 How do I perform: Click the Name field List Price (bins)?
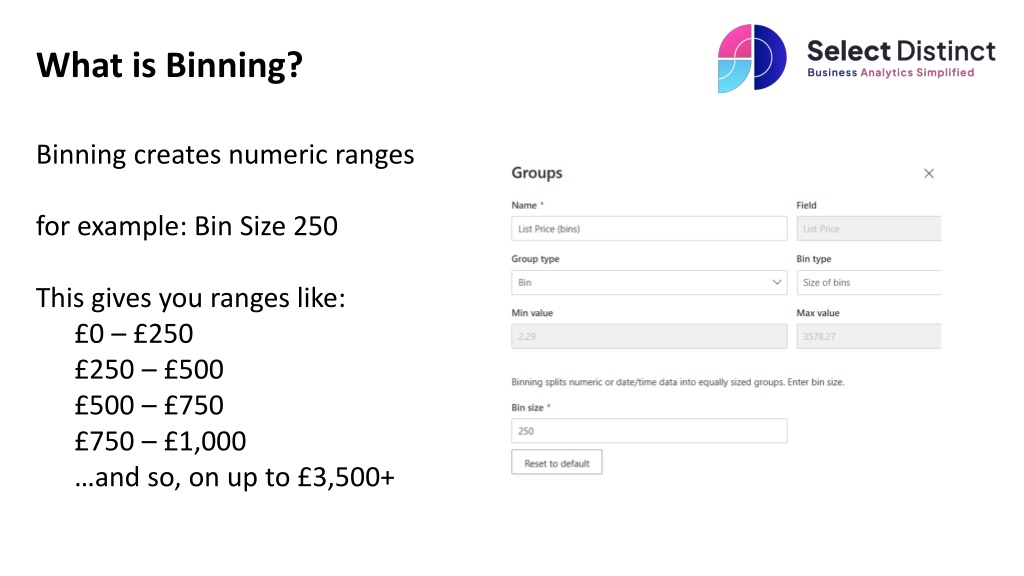[x=649, y=229]
